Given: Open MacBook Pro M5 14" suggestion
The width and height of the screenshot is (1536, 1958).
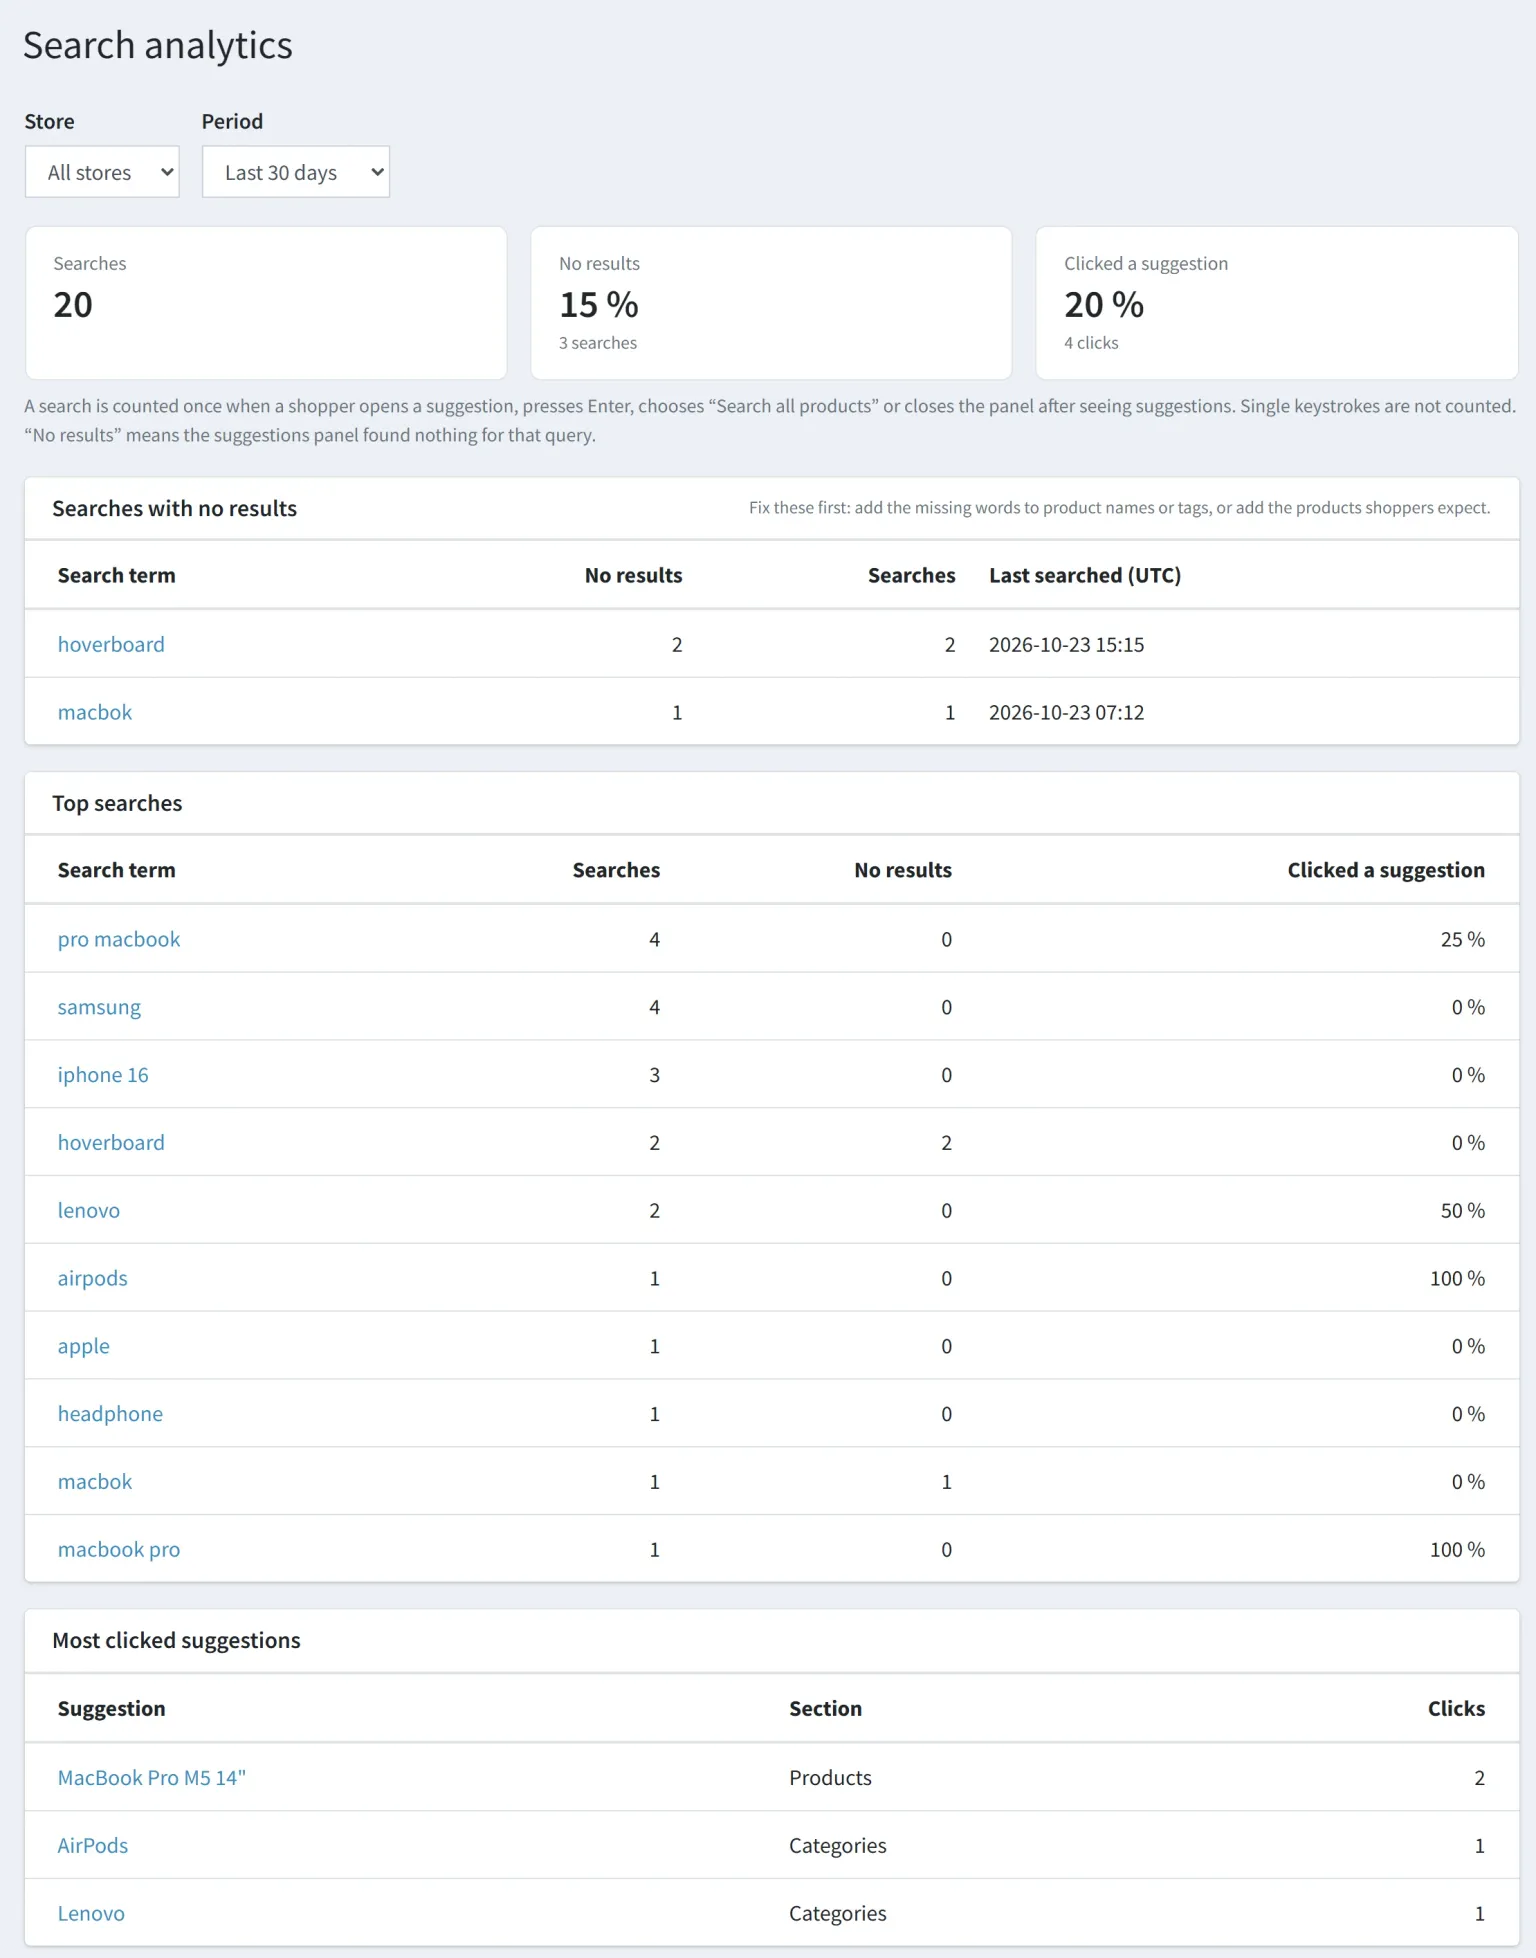Looking at the screenshot, I should [152, 1778].
